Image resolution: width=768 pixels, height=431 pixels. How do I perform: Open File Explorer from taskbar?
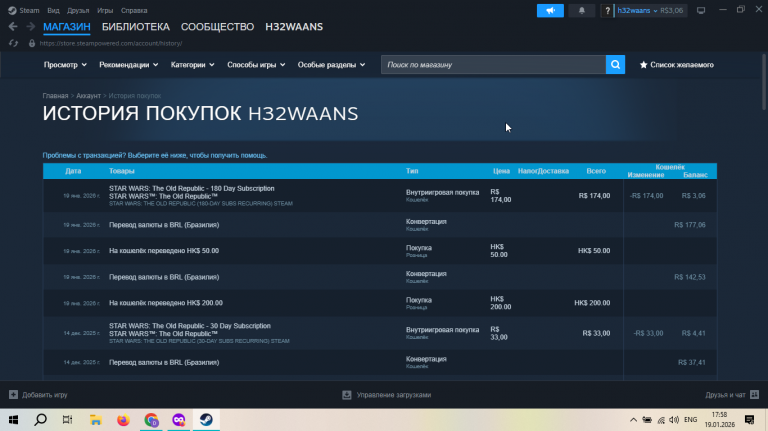coord(96,420)
